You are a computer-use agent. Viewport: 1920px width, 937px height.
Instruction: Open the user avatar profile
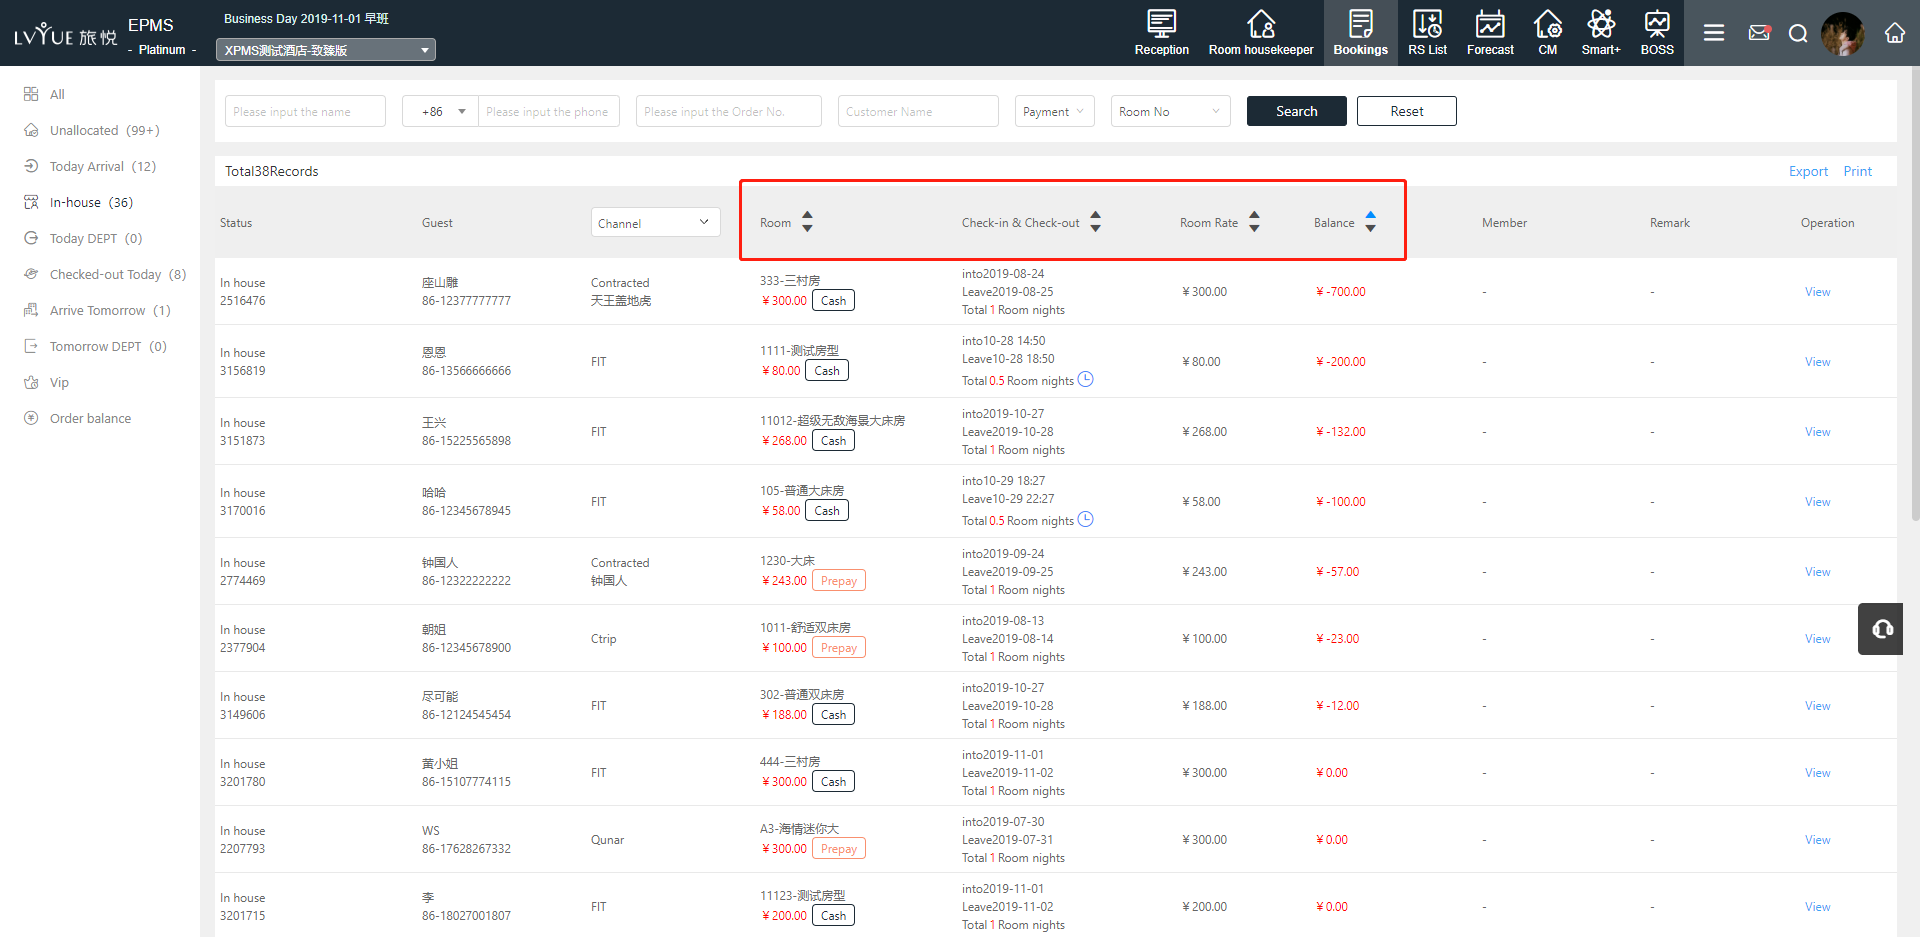click(1842, 33)
